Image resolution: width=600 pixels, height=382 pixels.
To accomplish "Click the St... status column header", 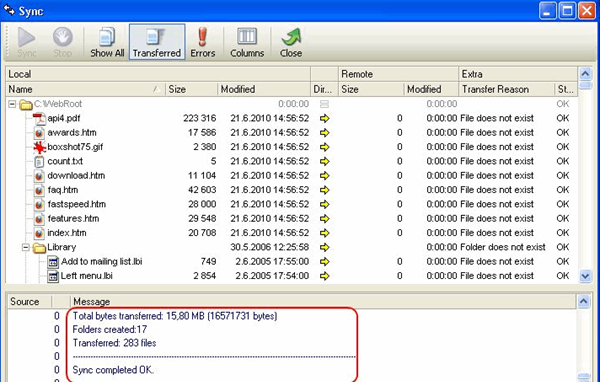I will (x=566, y=89).
